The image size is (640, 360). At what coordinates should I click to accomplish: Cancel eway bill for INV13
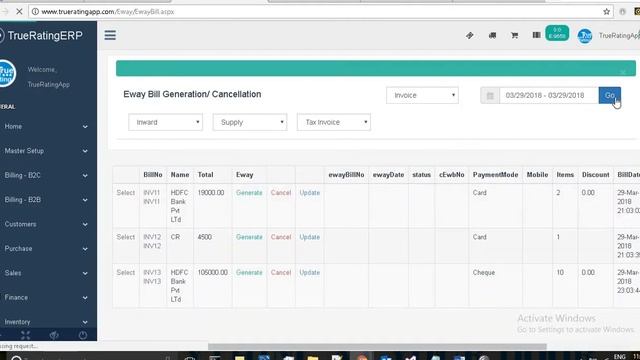[x=281, y=273]
